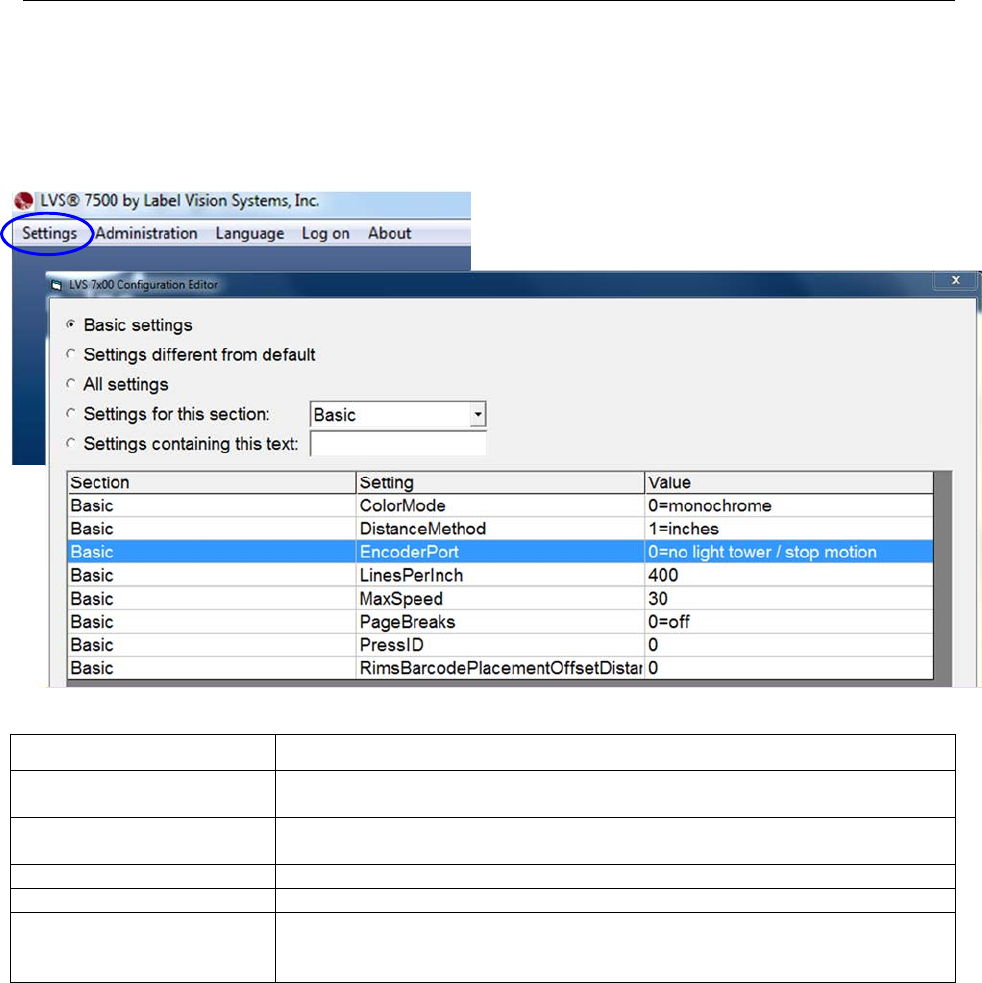Open the About menu
Viewport: 982px width, 983px height.
point(389,233)
